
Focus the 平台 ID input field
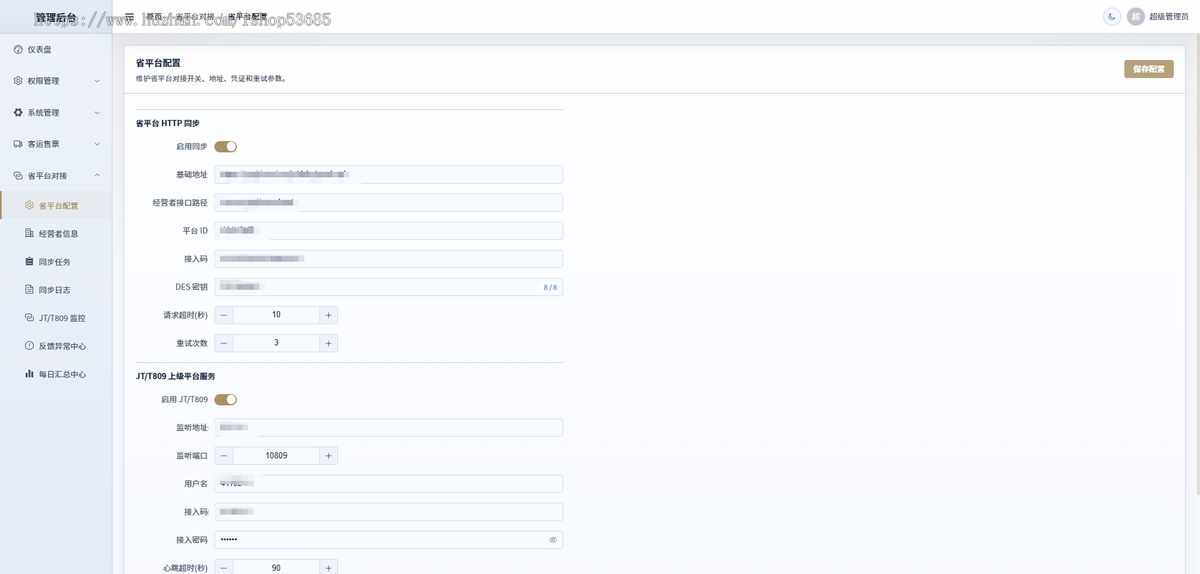pyautogui.click(x=389, y=231)
